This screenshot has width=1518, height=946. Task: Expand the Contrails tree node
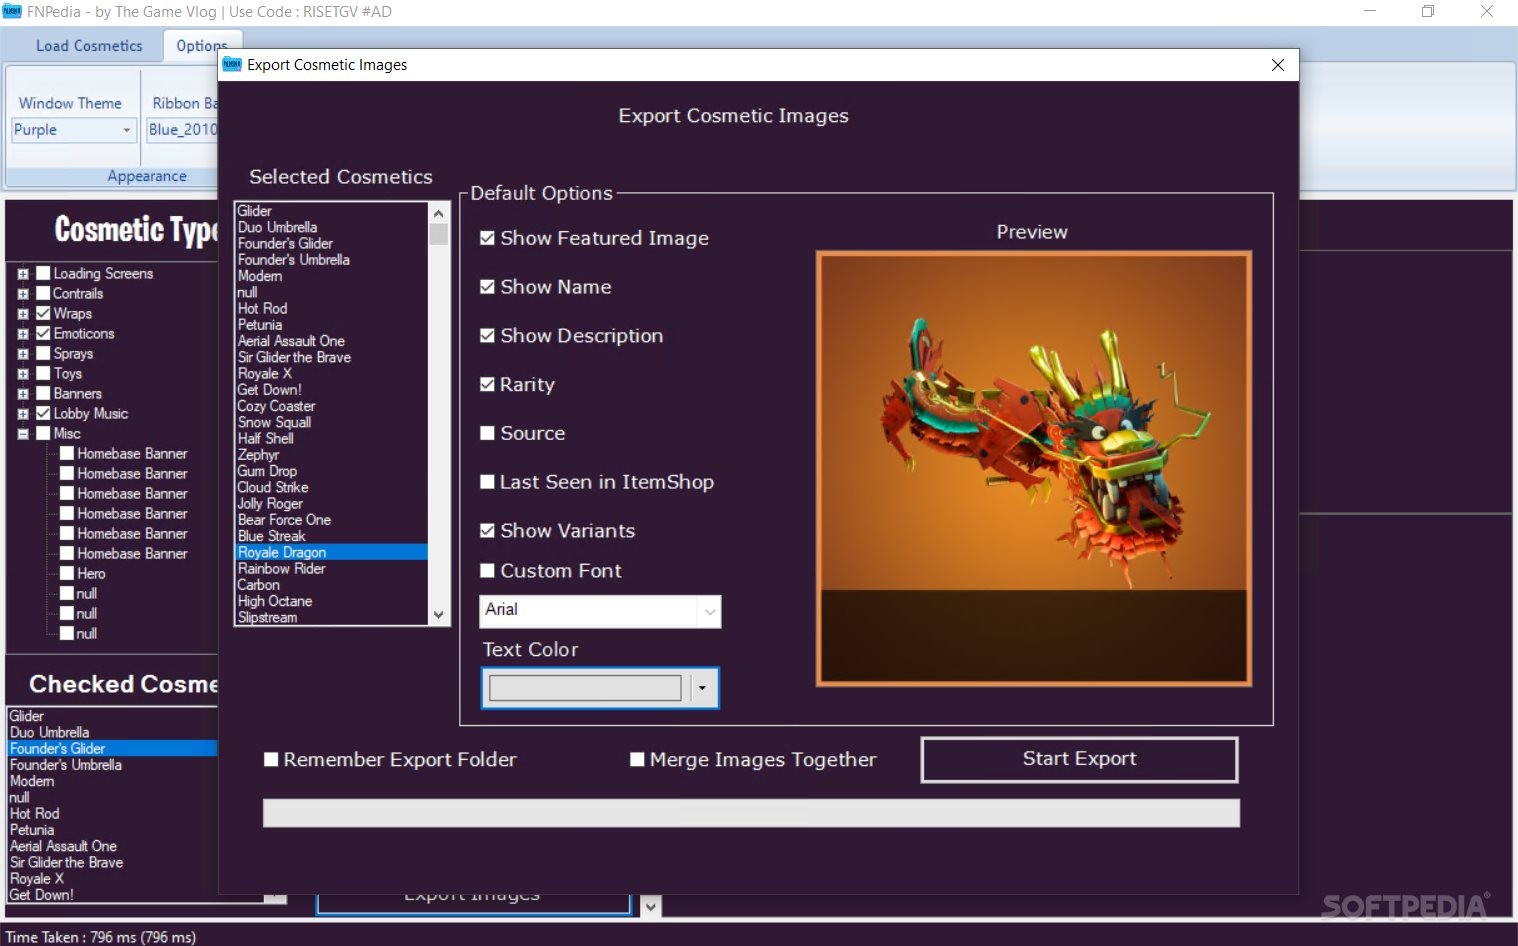[23, 294]
